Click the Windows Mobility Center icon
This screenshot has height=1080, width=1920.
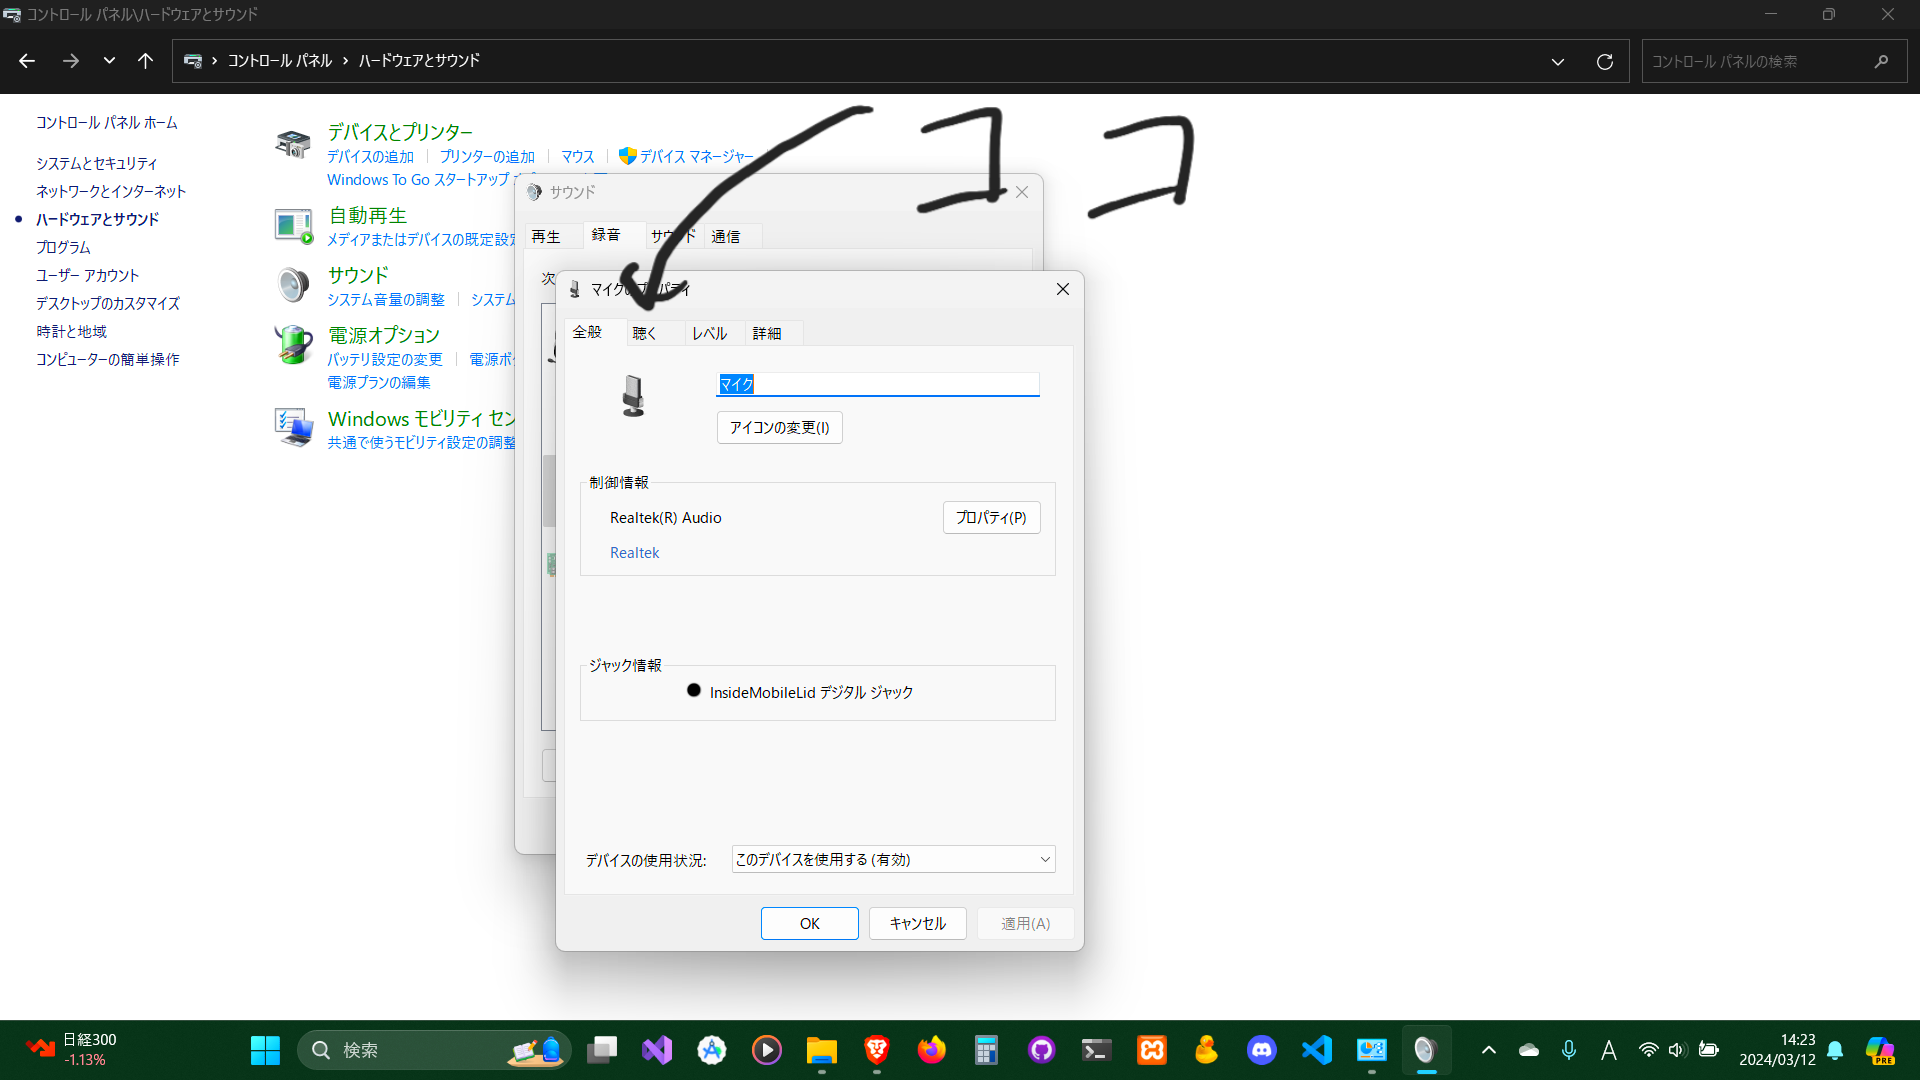[293, 428]
